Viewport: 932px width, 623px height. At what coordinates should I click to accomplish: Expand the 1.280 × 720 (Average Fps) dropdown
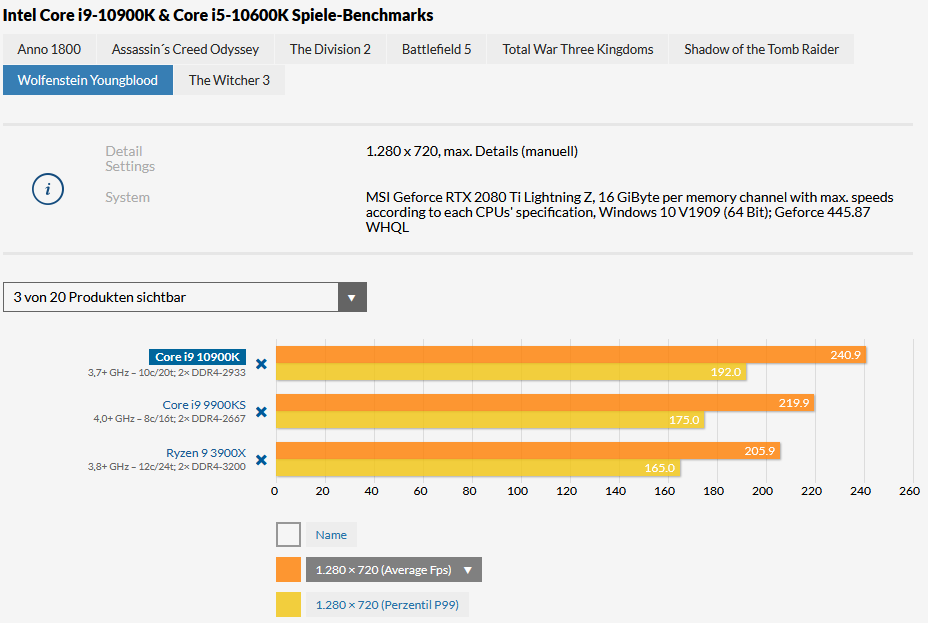coord(393,569)
